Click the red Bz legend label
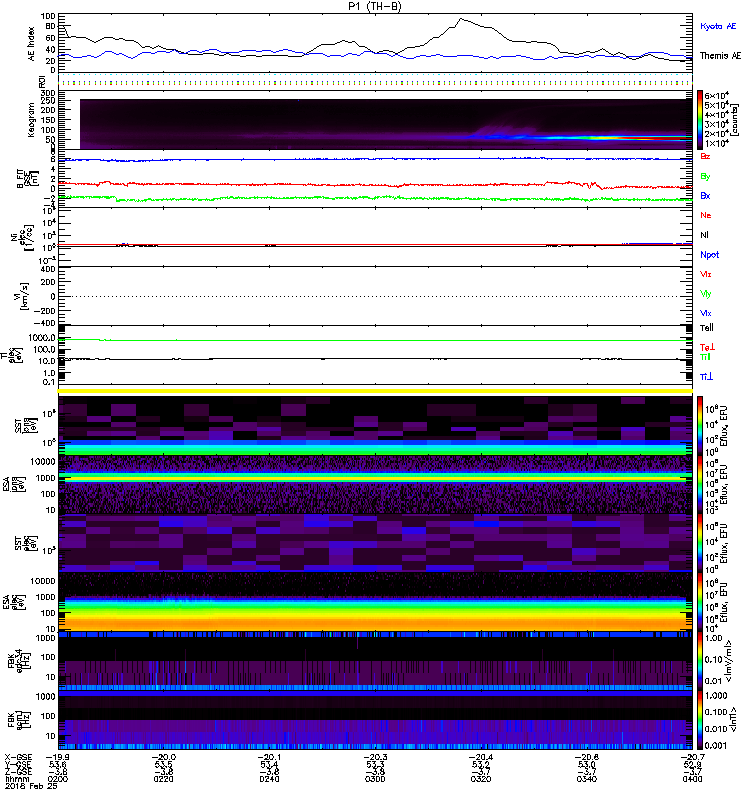 [705, 157]
